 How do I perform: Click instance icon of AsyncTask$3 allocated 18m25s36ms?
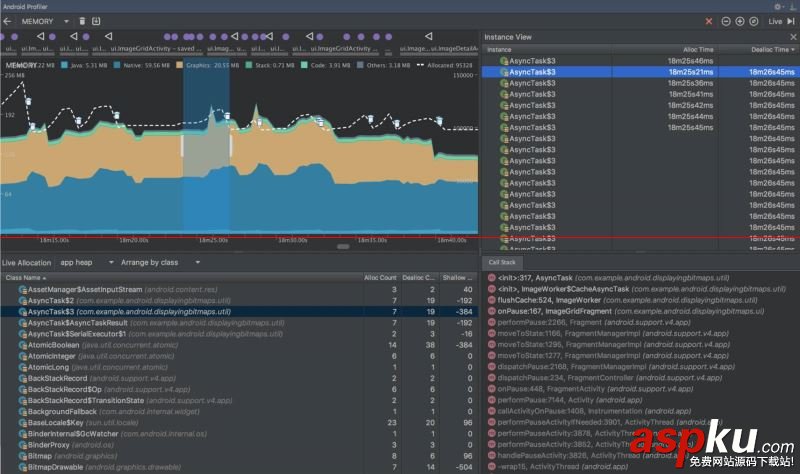504,83
